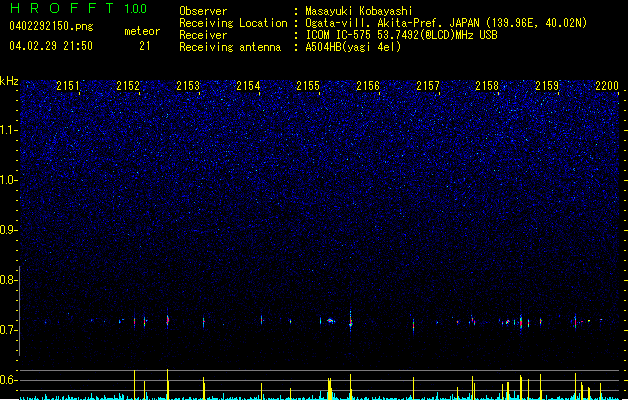Click the timestamp 04.02.29 21:50
Image resolution: width=629 pixels, height=400 pixels.
(x=51, y=46)
